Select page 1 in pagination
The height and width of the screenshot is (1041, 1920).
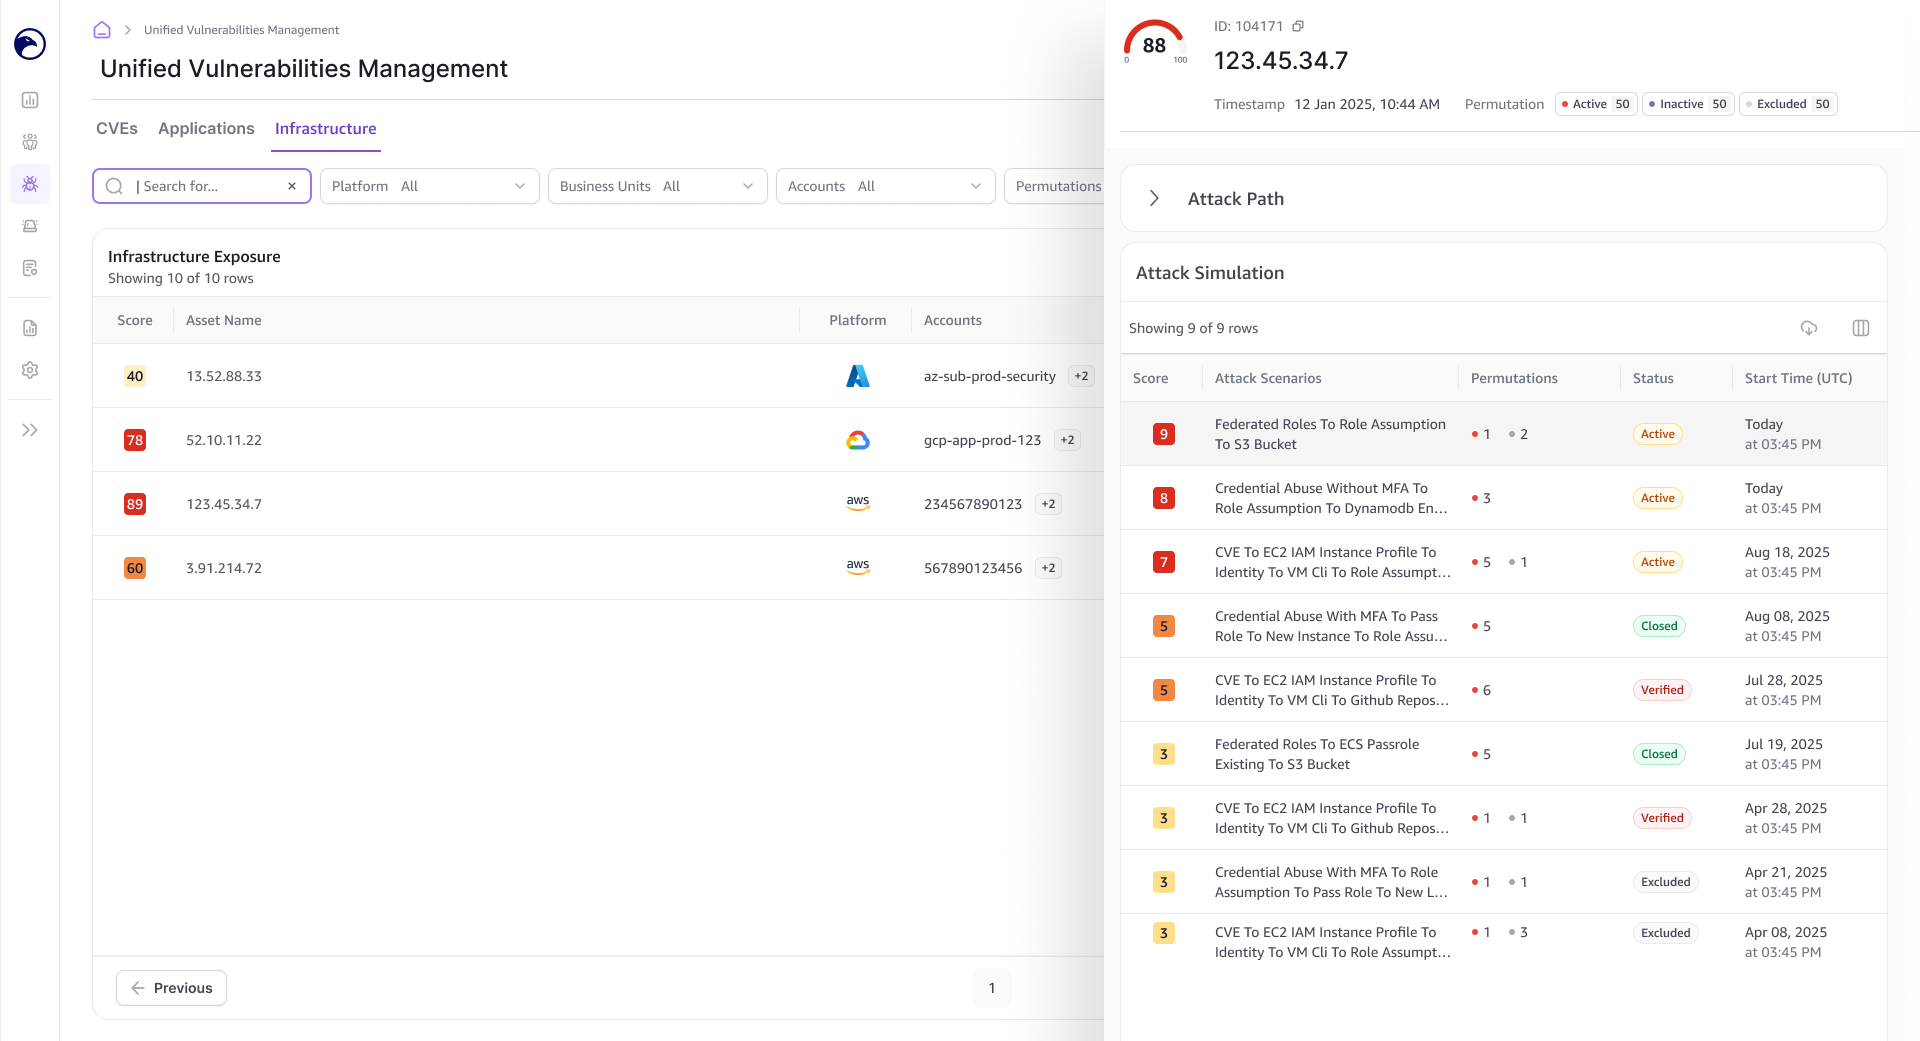(x=992, y=988)
